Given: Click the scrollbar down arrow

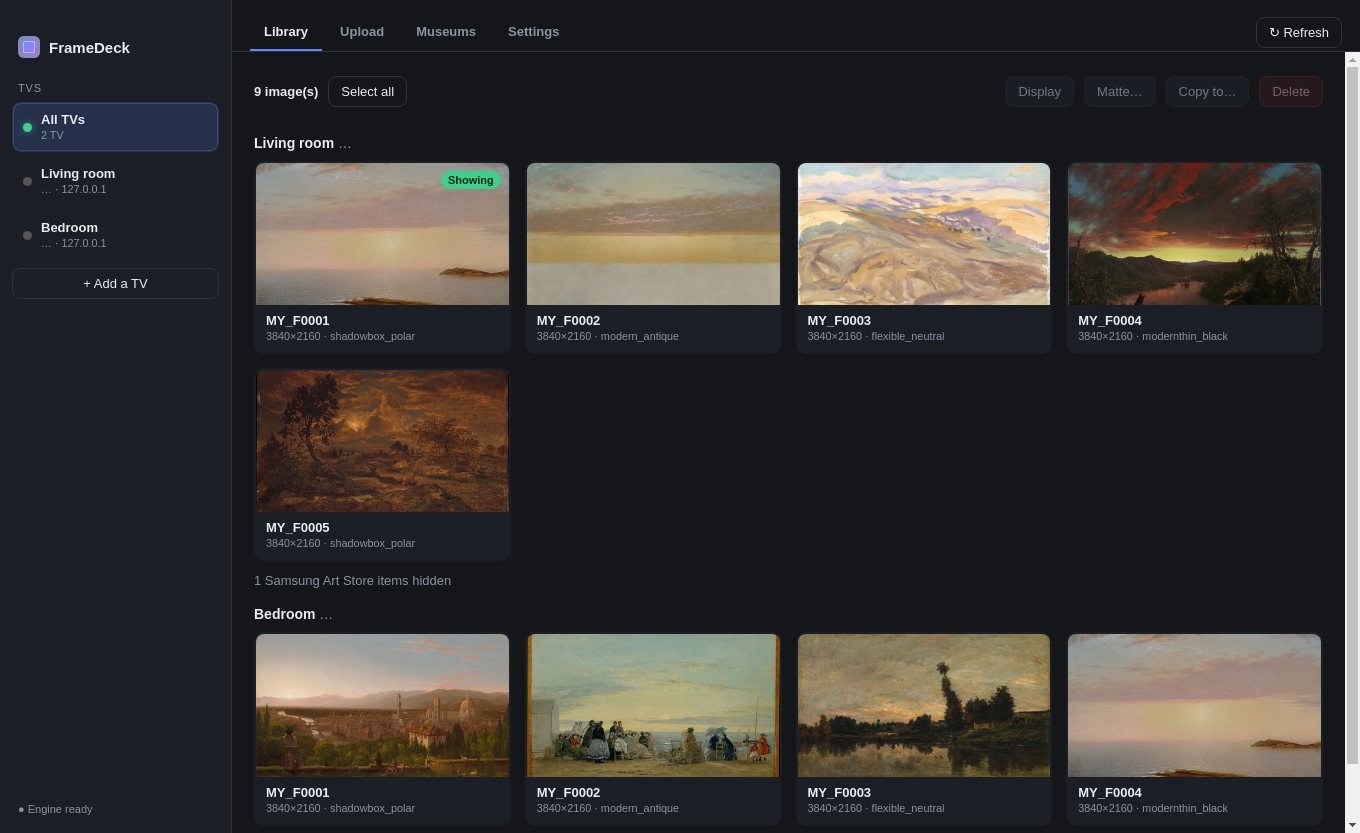Looking at the screenshot, I should point(1352,826).
